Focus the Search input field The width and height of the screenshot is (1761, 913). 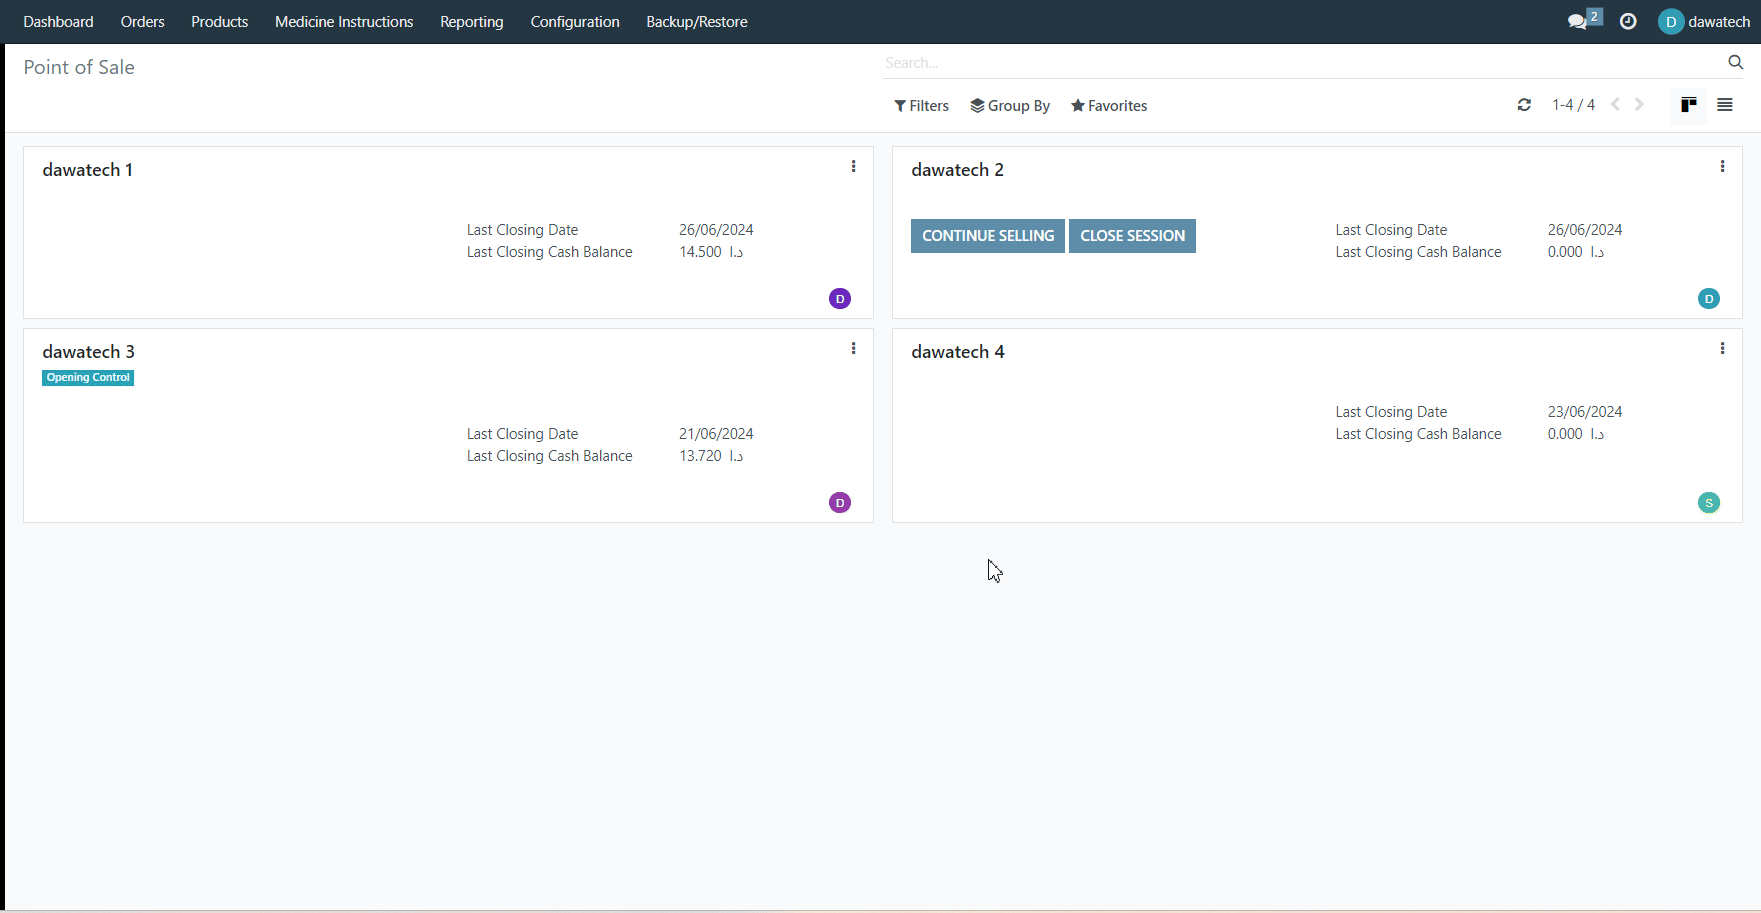(x=1300, y=63)
